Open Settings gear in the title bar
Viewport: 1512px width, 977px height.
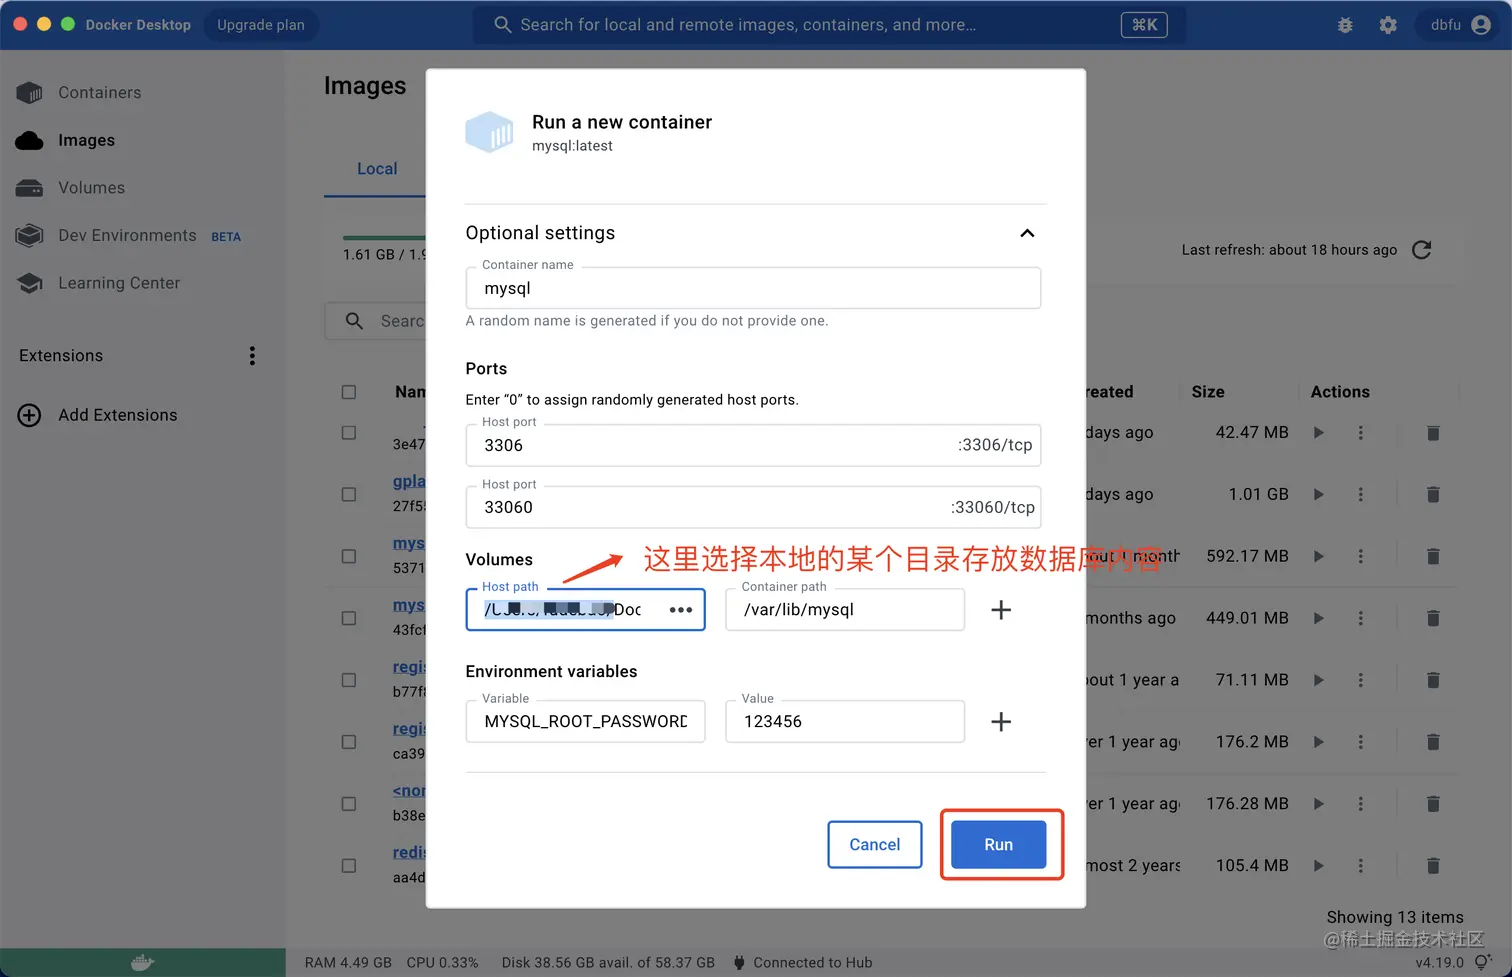(1388, 25)
